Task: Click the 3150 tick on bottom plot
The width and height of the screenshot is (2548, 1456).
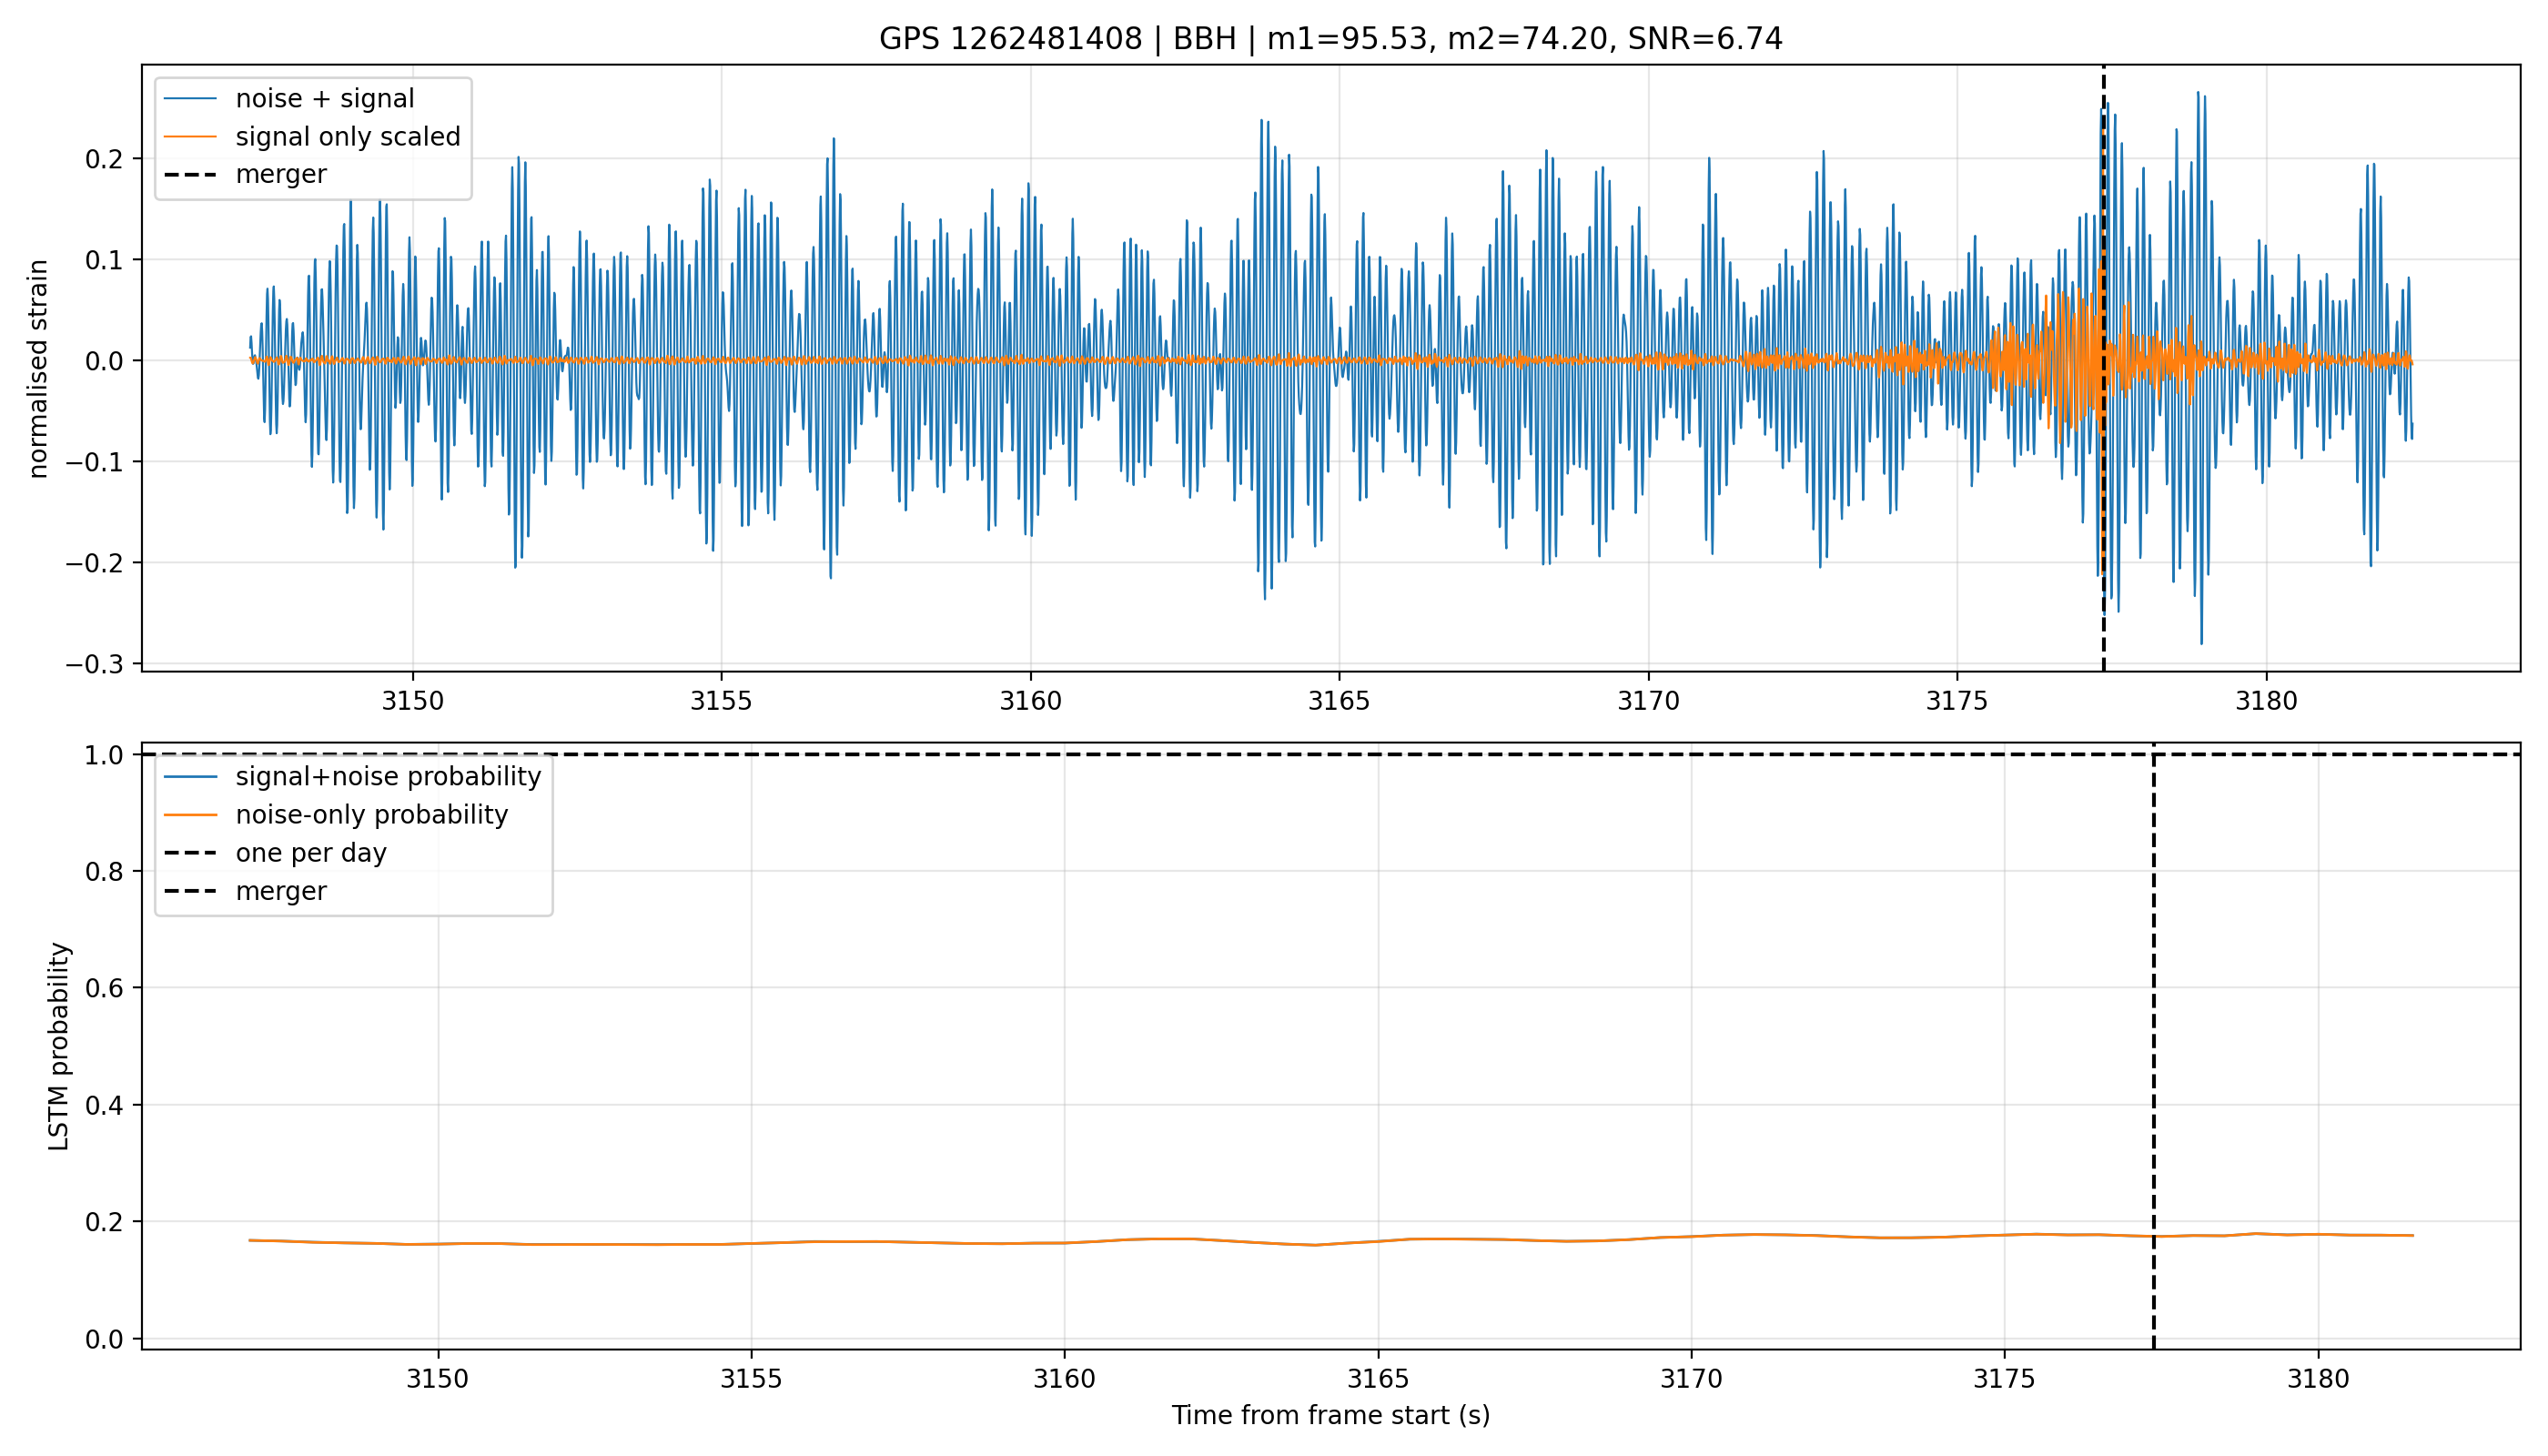Action: [437, 1379]
